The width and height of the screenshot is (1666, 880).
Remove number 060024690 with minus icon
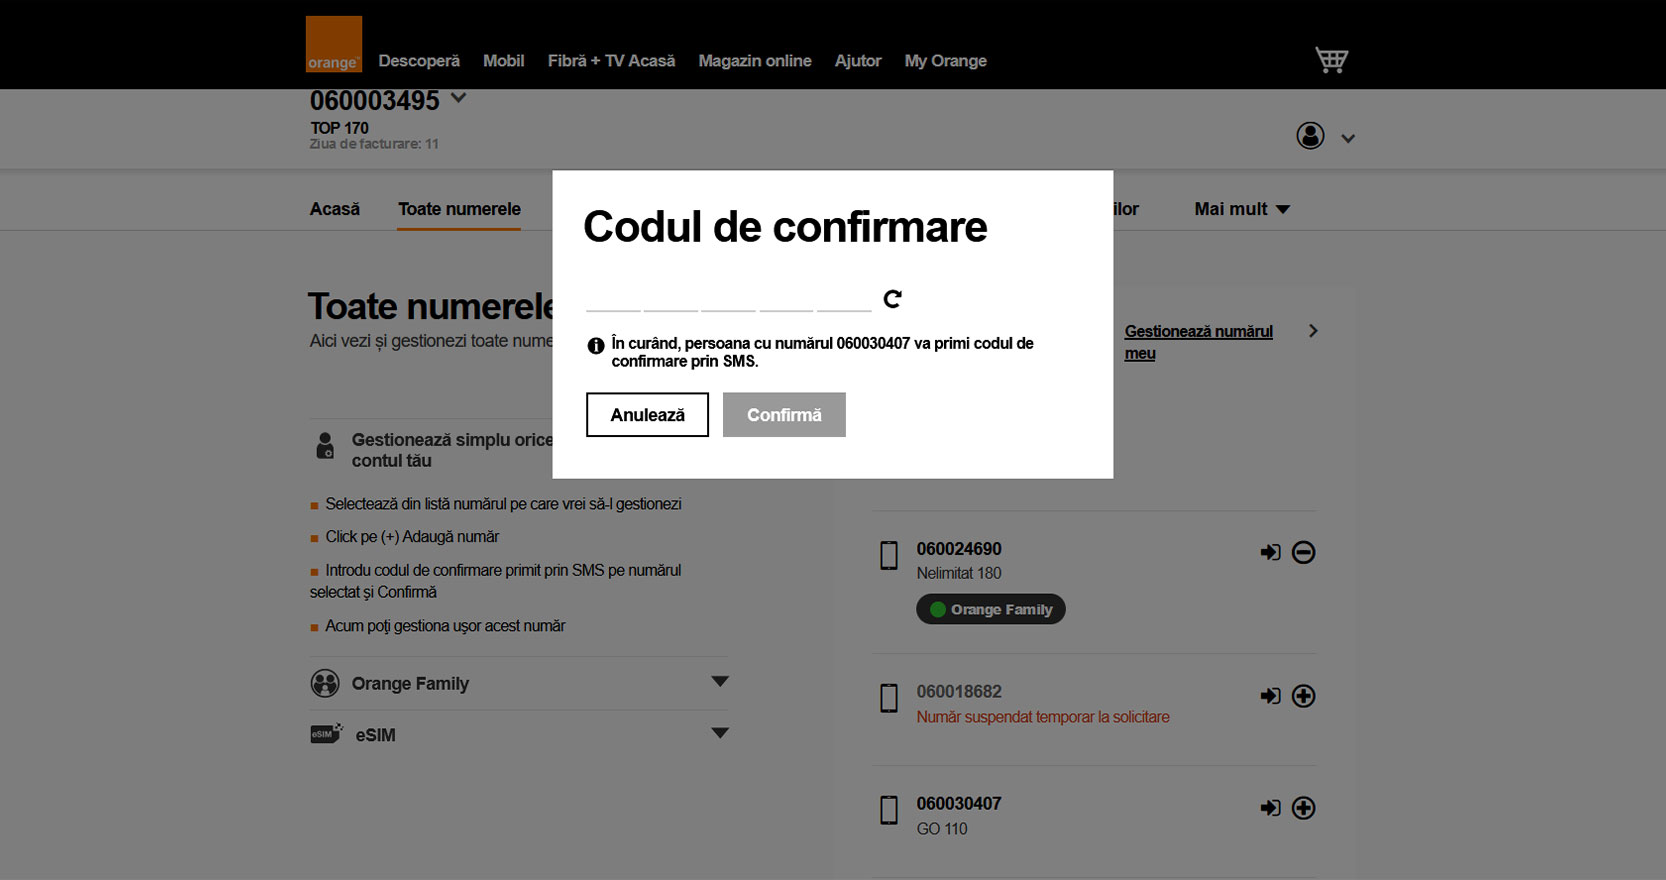pos(1303,552)
